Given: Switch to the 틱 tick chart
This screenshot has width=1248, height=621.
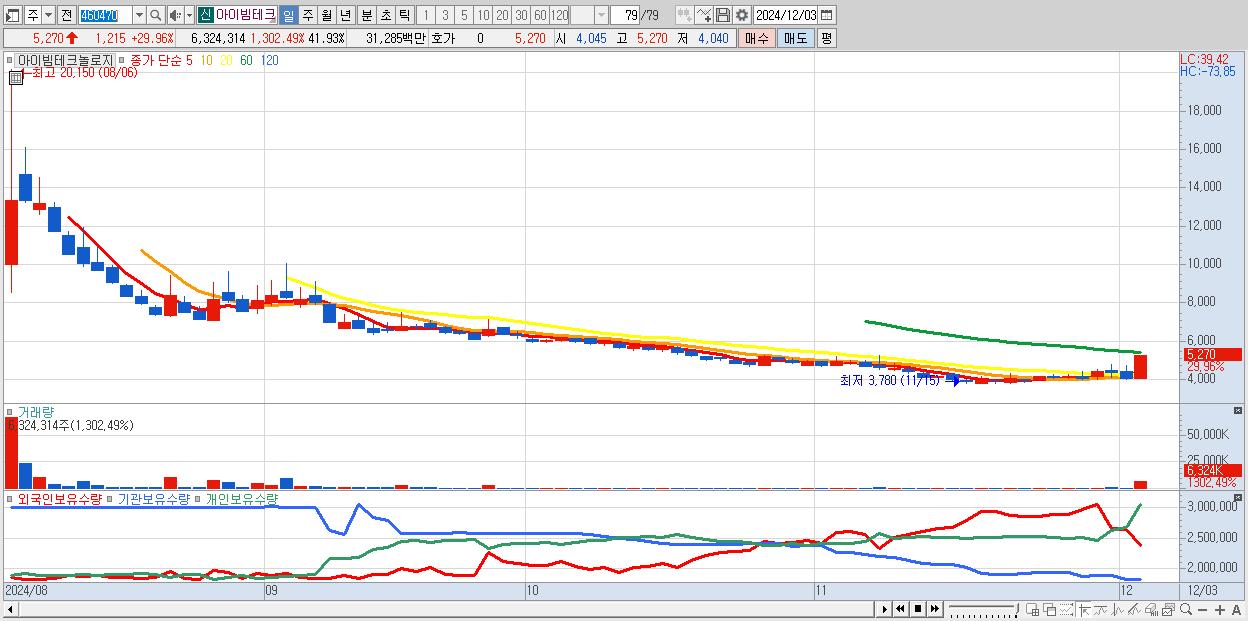Looking at the screenshot, I should (404, 16).
